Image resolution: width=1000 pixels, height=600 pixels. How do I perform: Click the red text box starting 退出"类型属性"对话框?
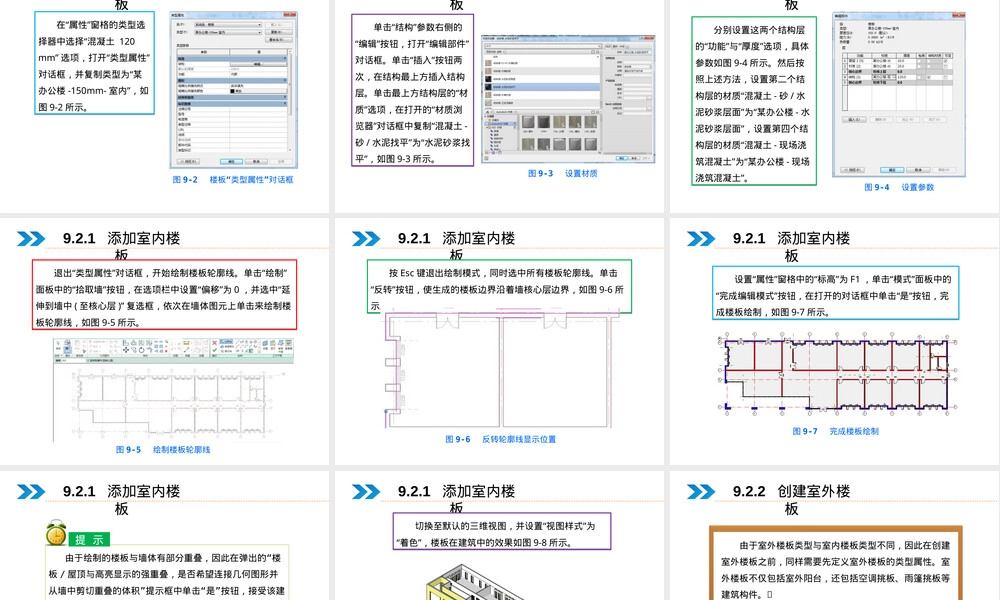click(165, 295)
